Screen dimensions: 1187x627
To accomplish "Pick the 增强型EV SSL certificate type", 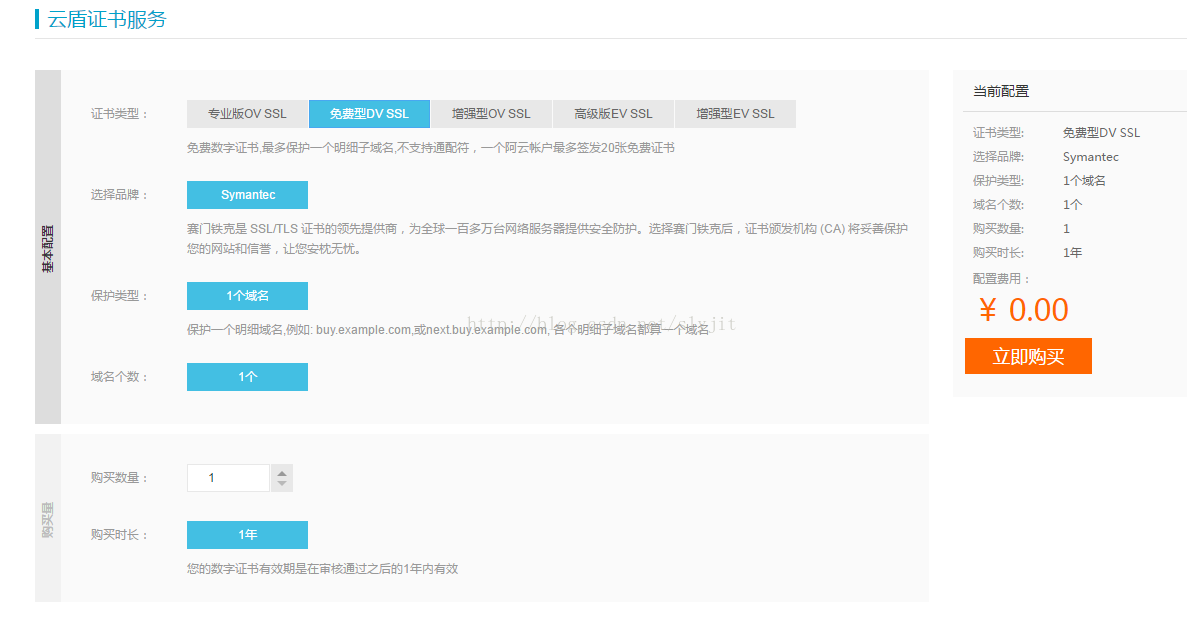I will click(x=735, y=114).
